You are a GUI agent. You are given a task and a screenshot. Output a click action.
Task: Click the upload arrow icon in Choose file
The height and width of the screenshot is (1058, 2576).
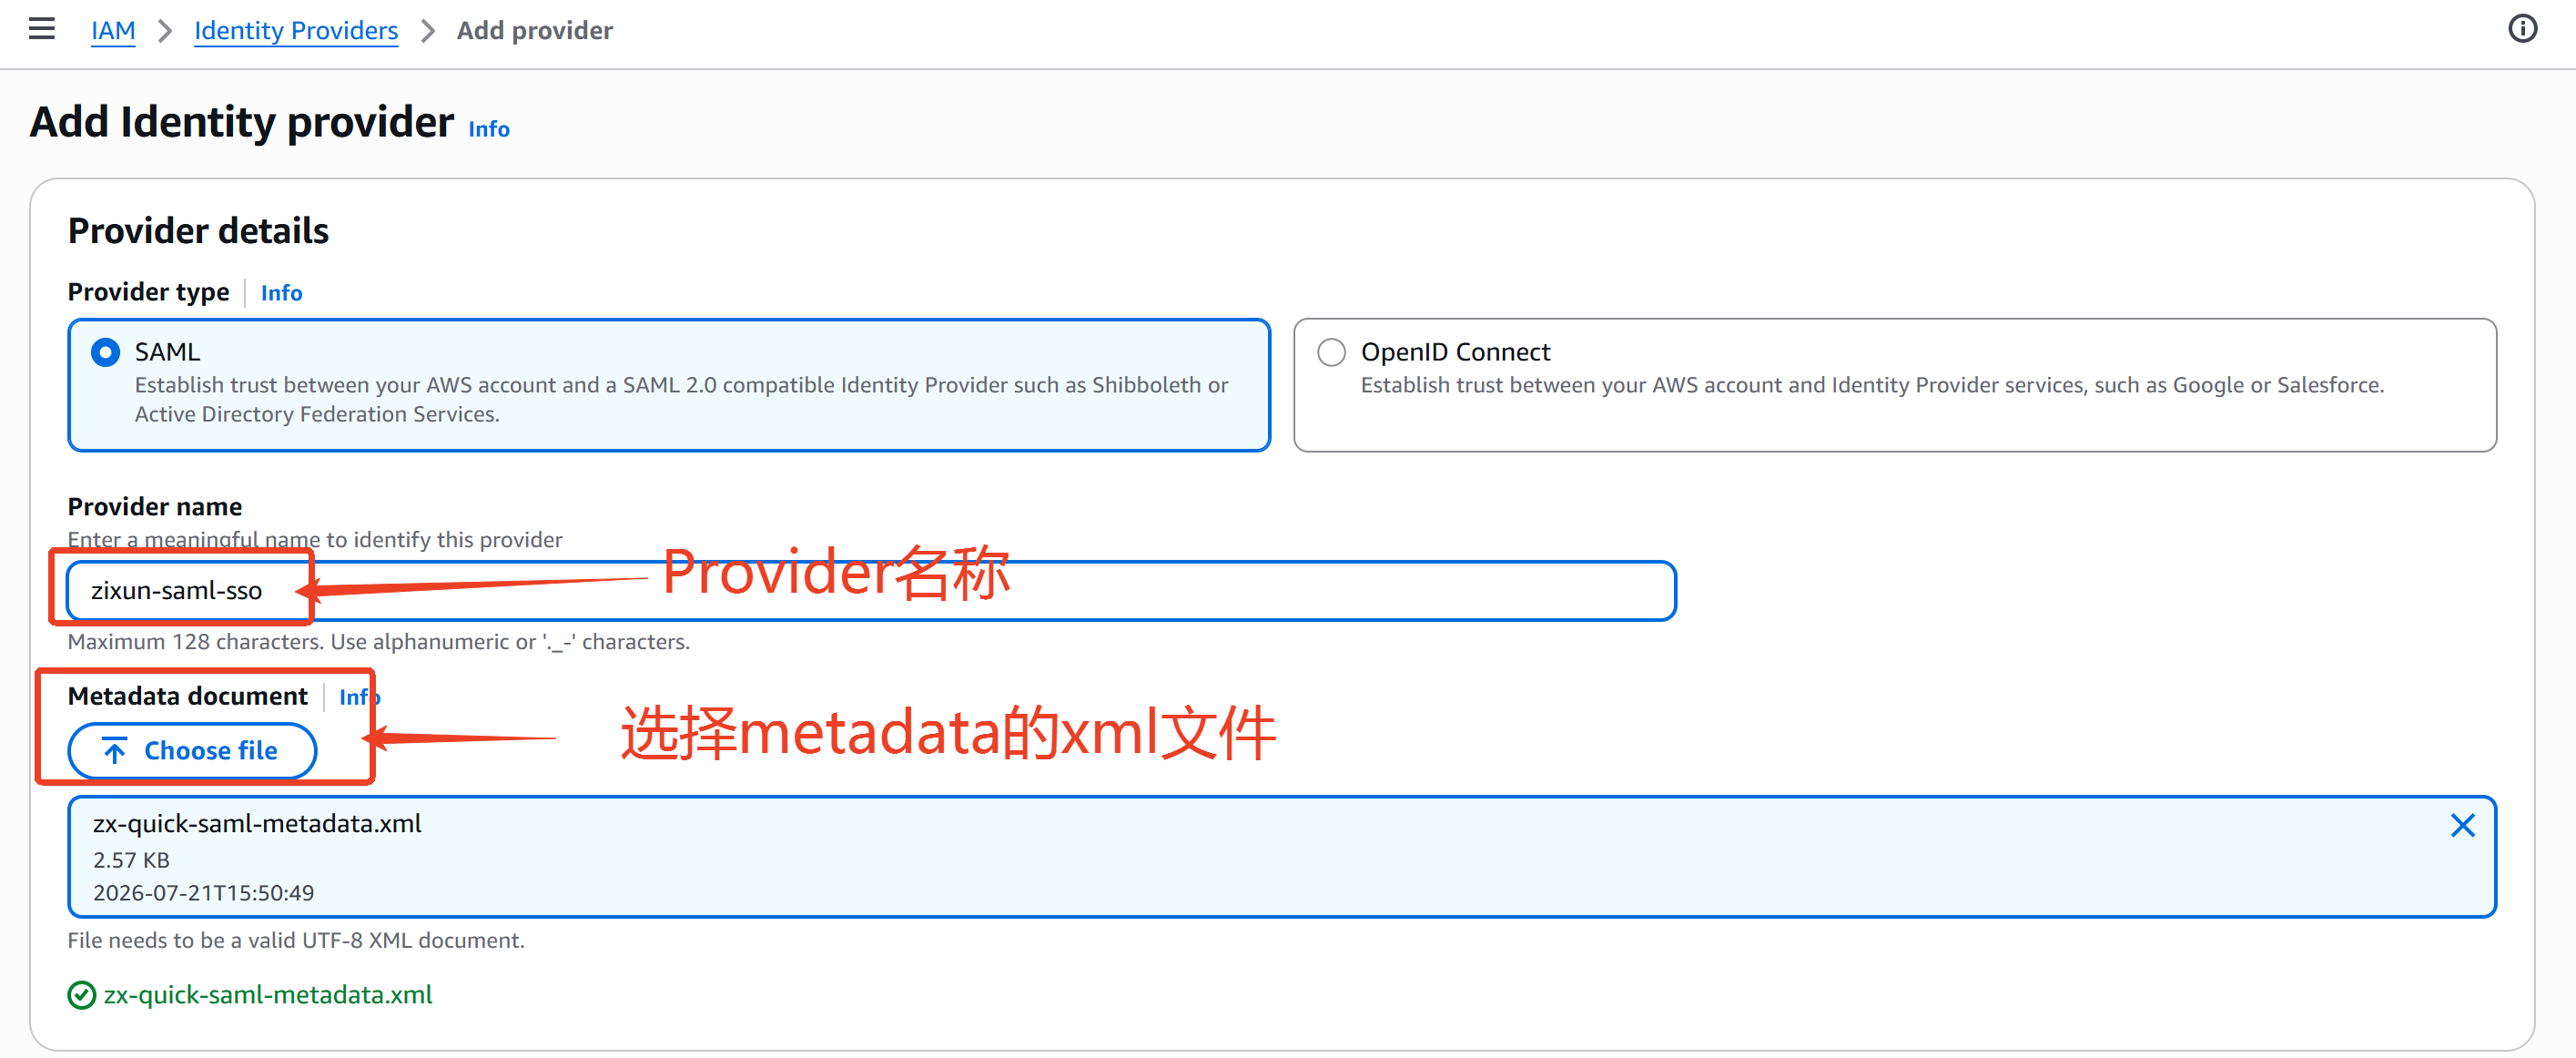coord(115,751)
